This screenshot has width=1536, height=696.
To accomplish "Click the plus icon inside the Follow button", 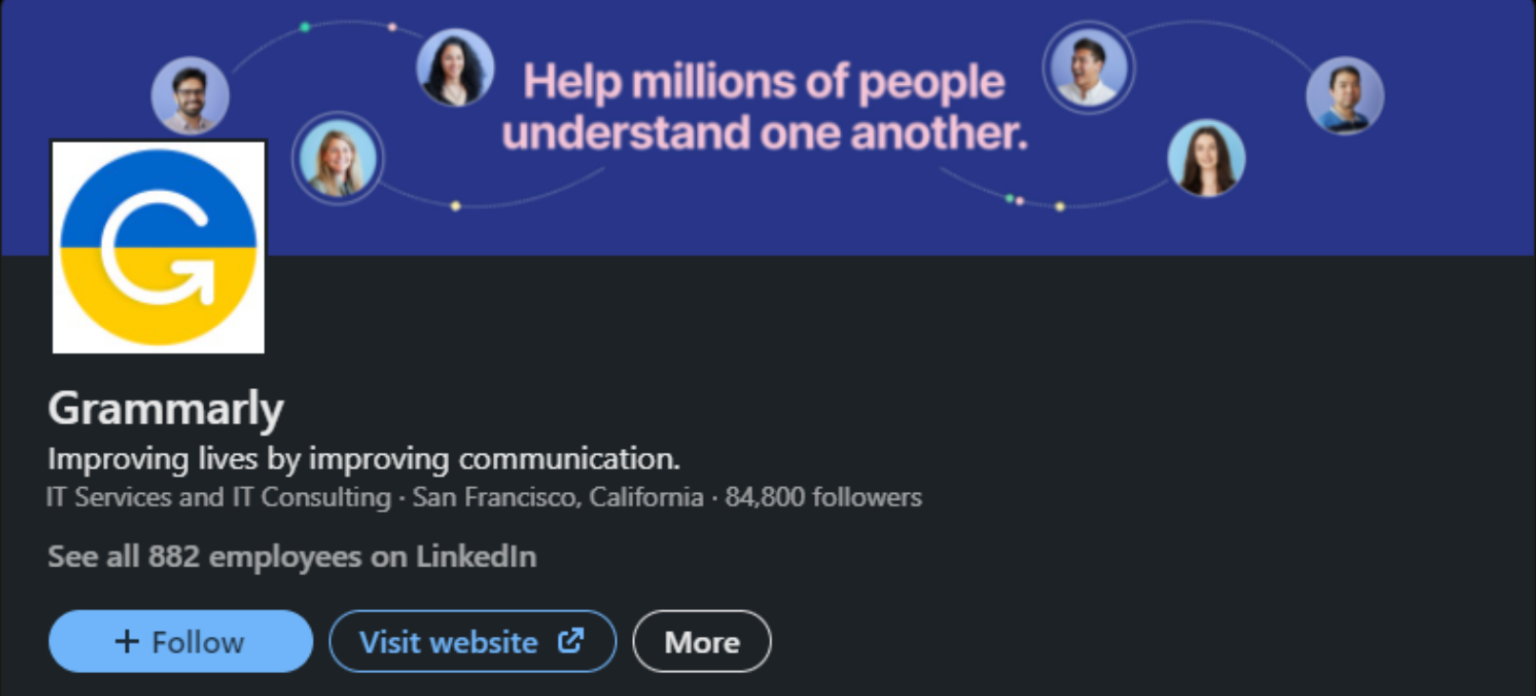I will [128, 641].
